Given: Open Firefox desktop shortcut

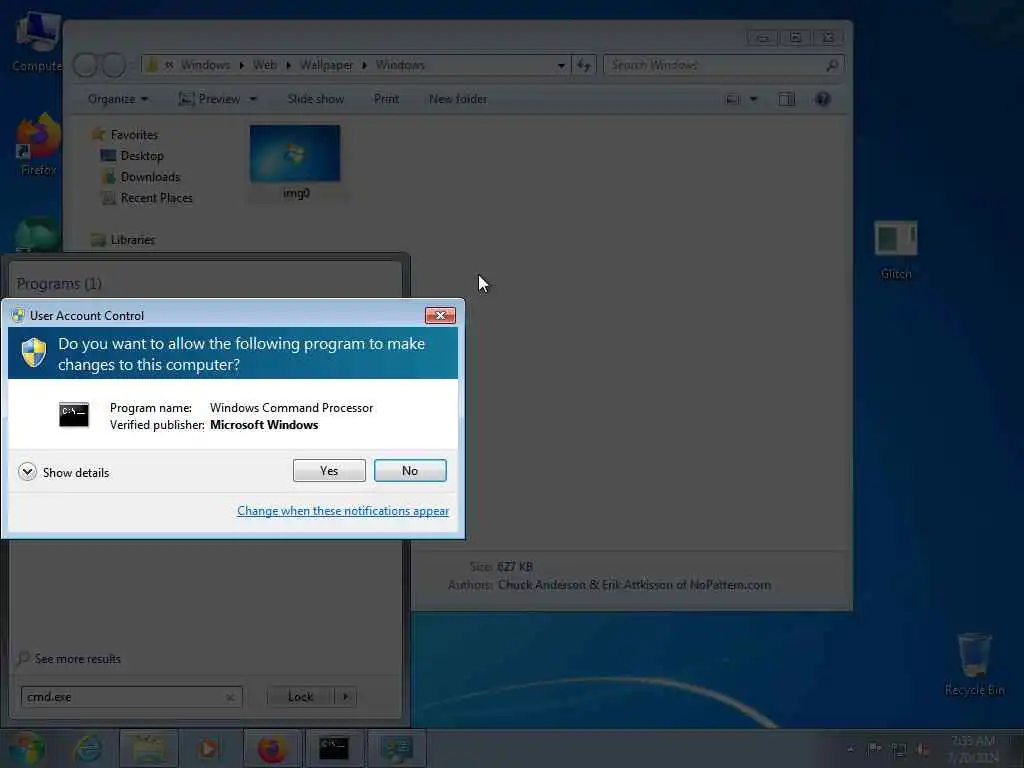Looking at the screenshot, I should pyautogui.click(x=38, y=145).
